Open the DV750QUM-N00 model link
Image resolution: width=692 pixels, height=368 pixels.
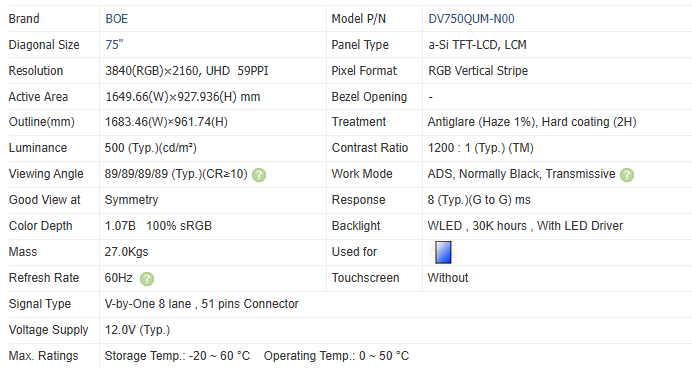coord(471,19)
